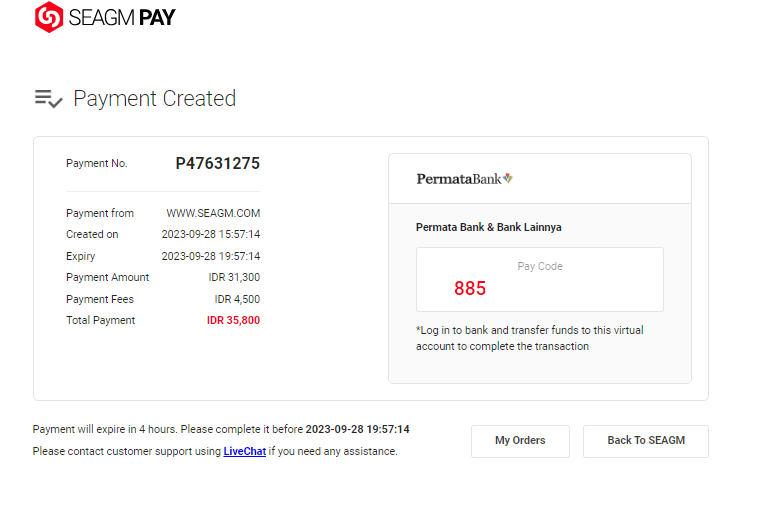Click the SEAGM PAY wordmark text

tap(122, 18)
